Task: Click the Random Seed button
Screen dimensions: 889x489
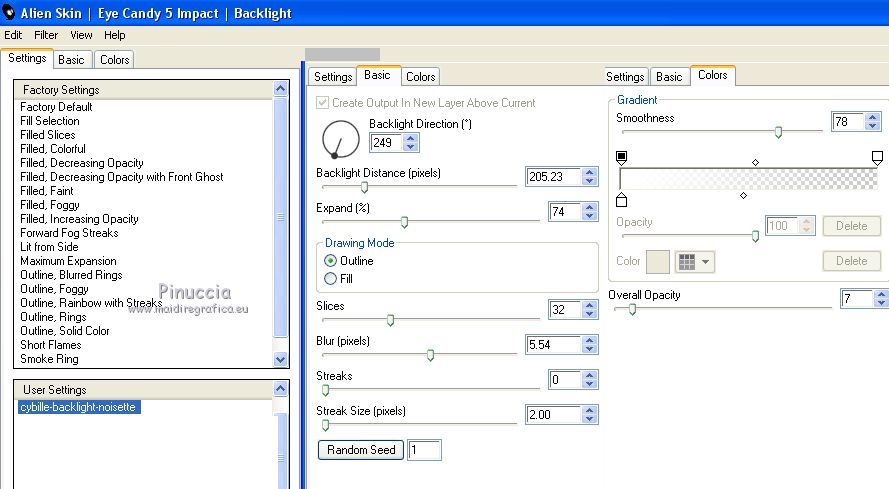Action: click(361, 450)
